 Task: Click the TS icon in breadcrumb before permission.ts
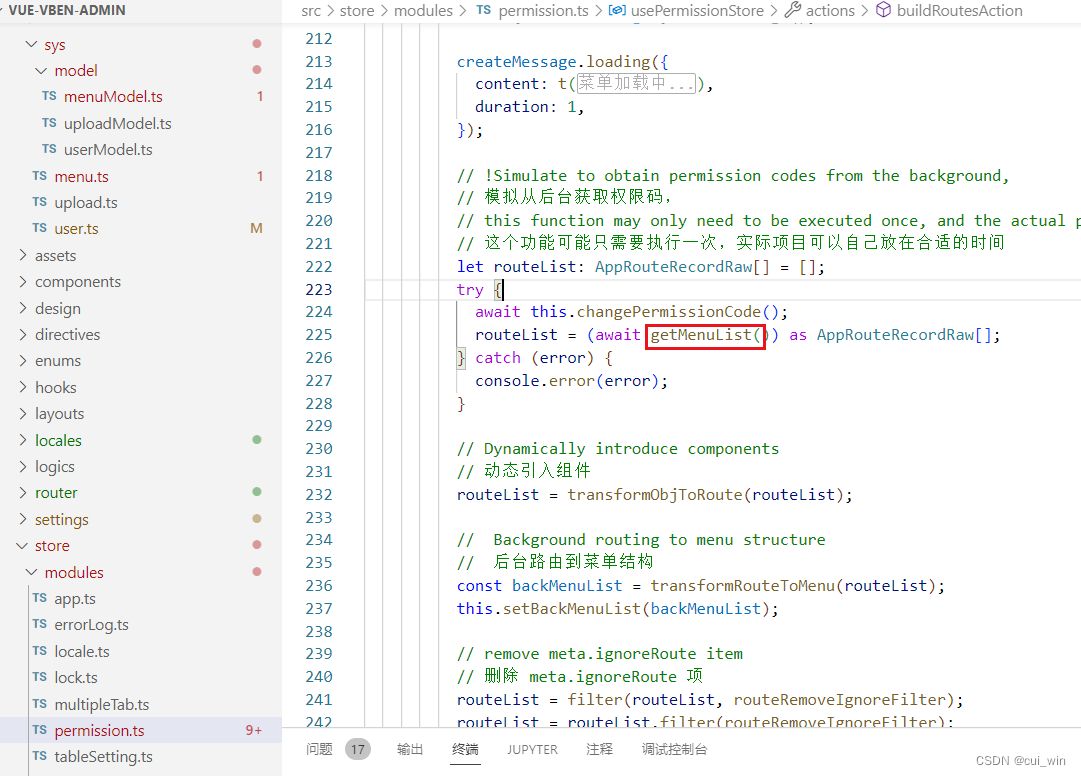tap(484, 10)
